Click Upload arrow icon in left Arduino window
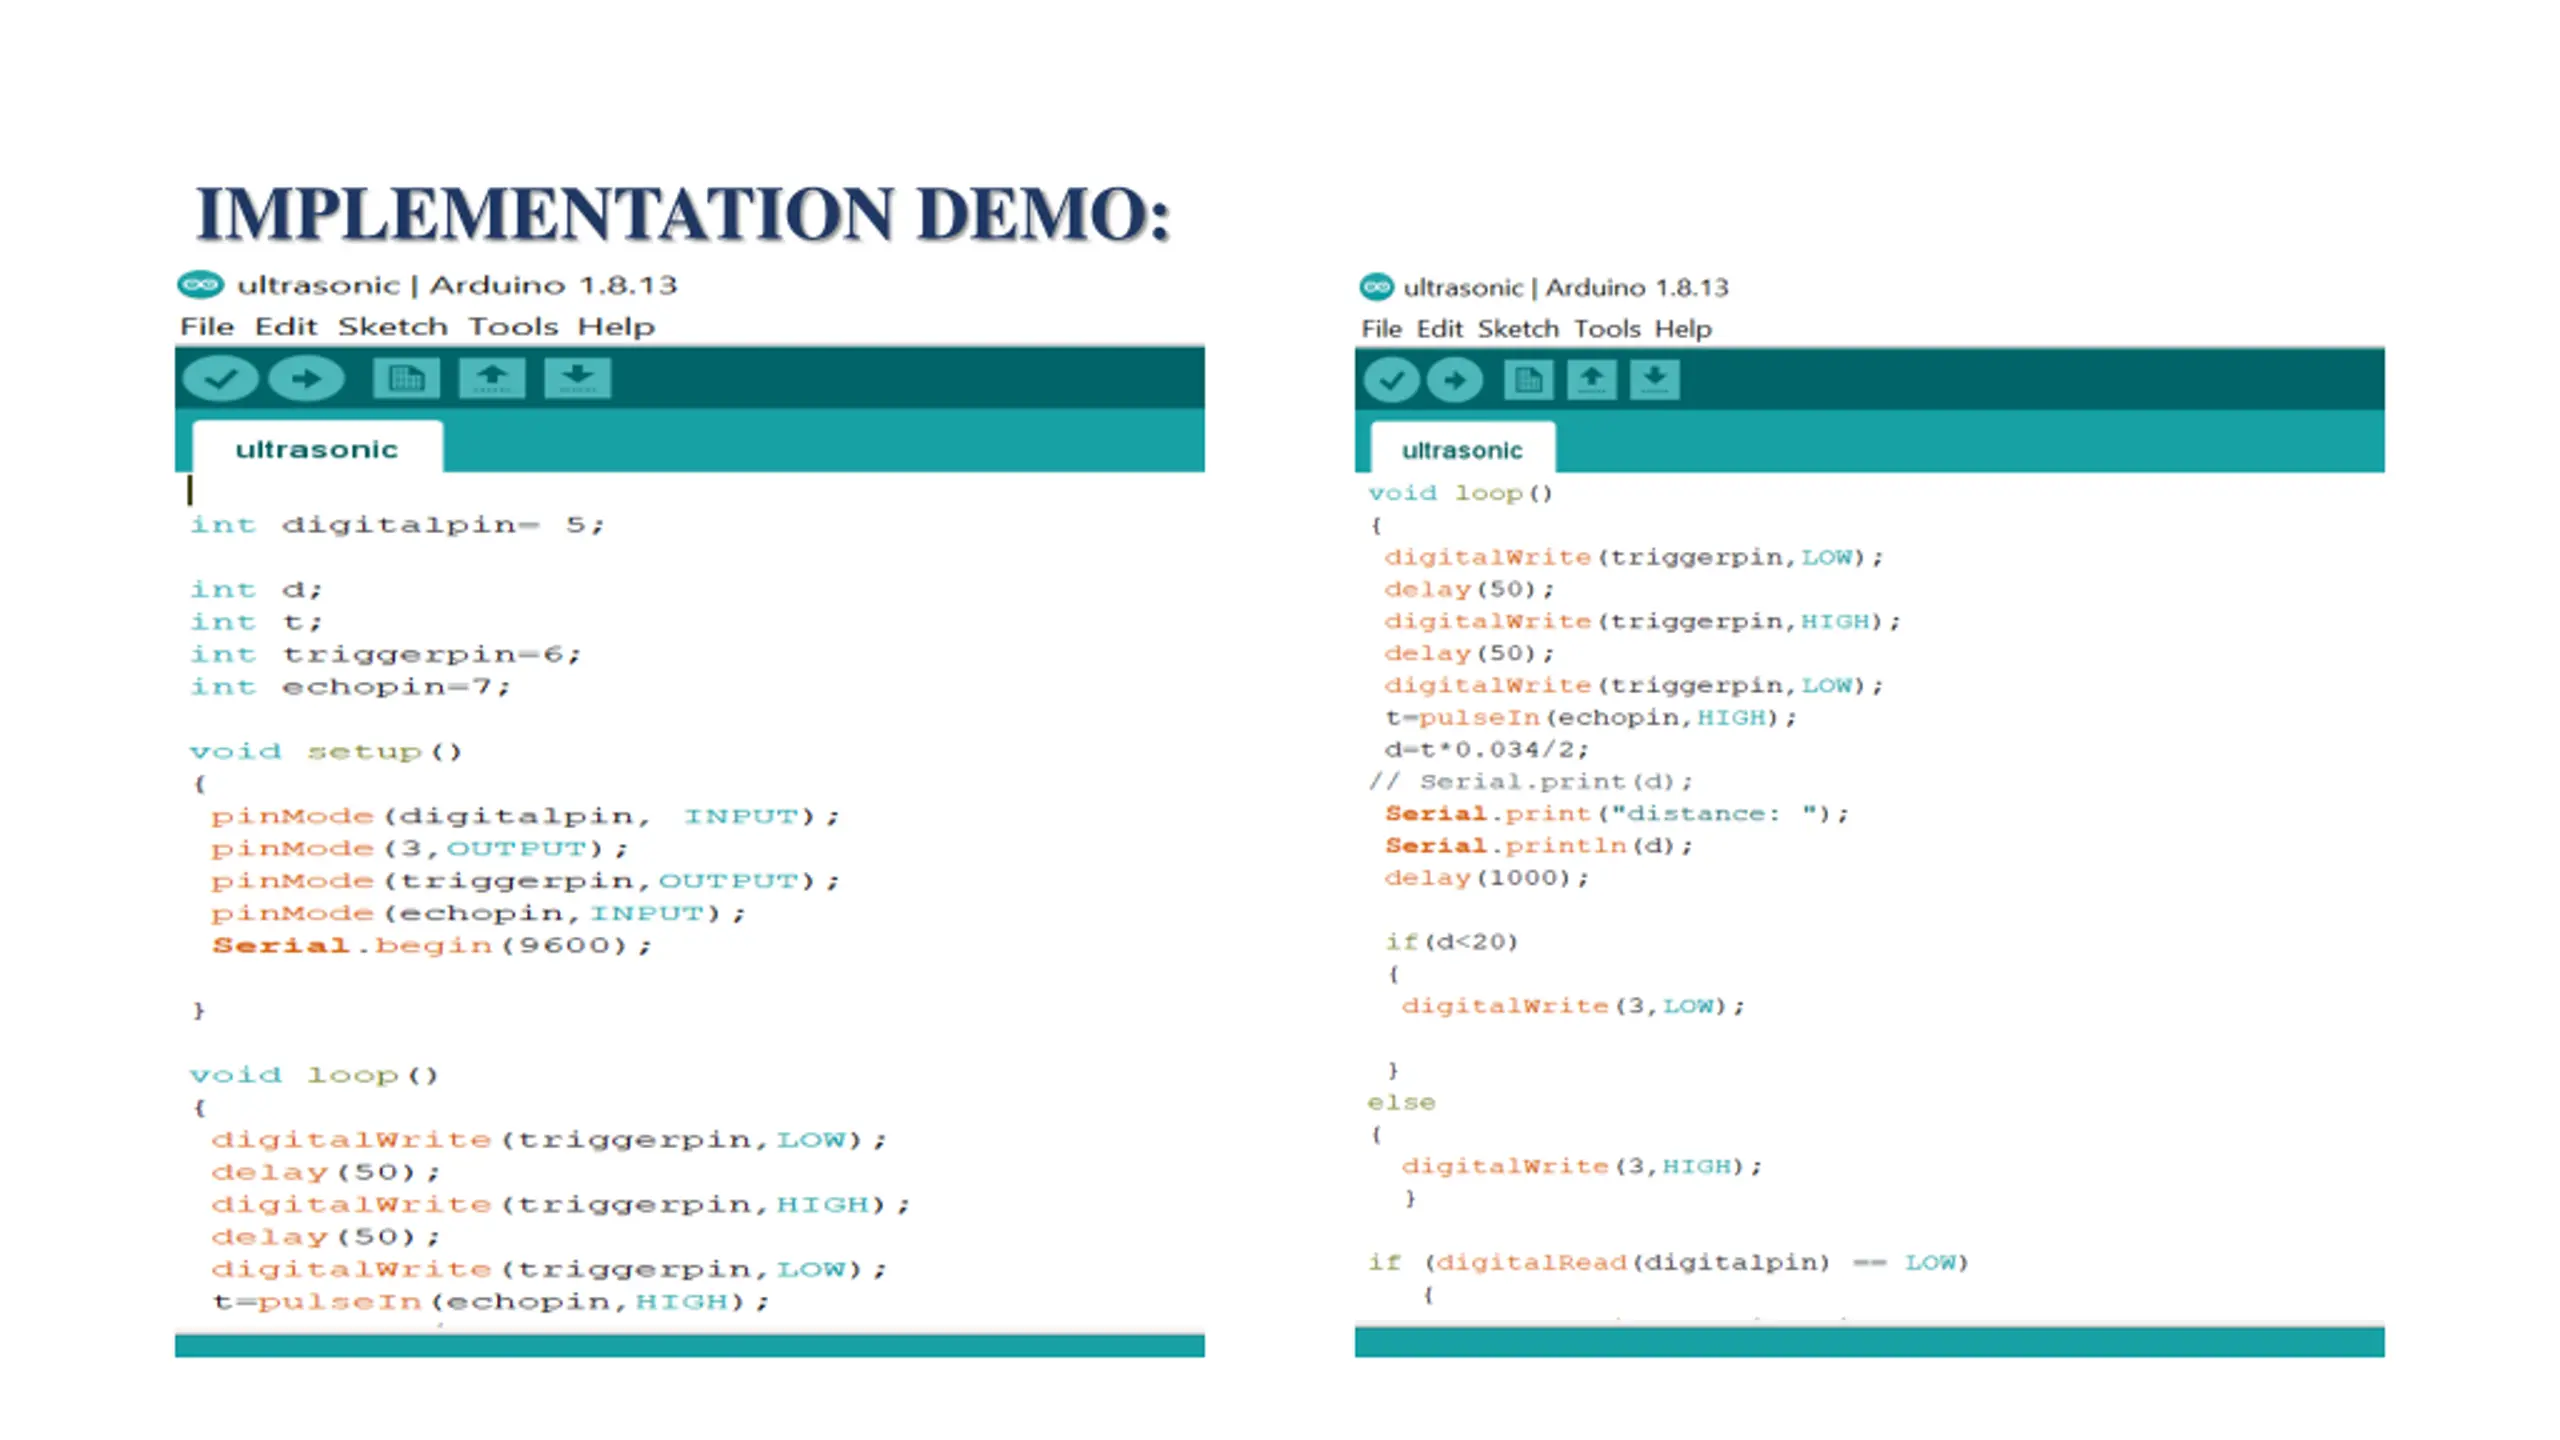2560x1440 pixels. (x=307, y=378)
